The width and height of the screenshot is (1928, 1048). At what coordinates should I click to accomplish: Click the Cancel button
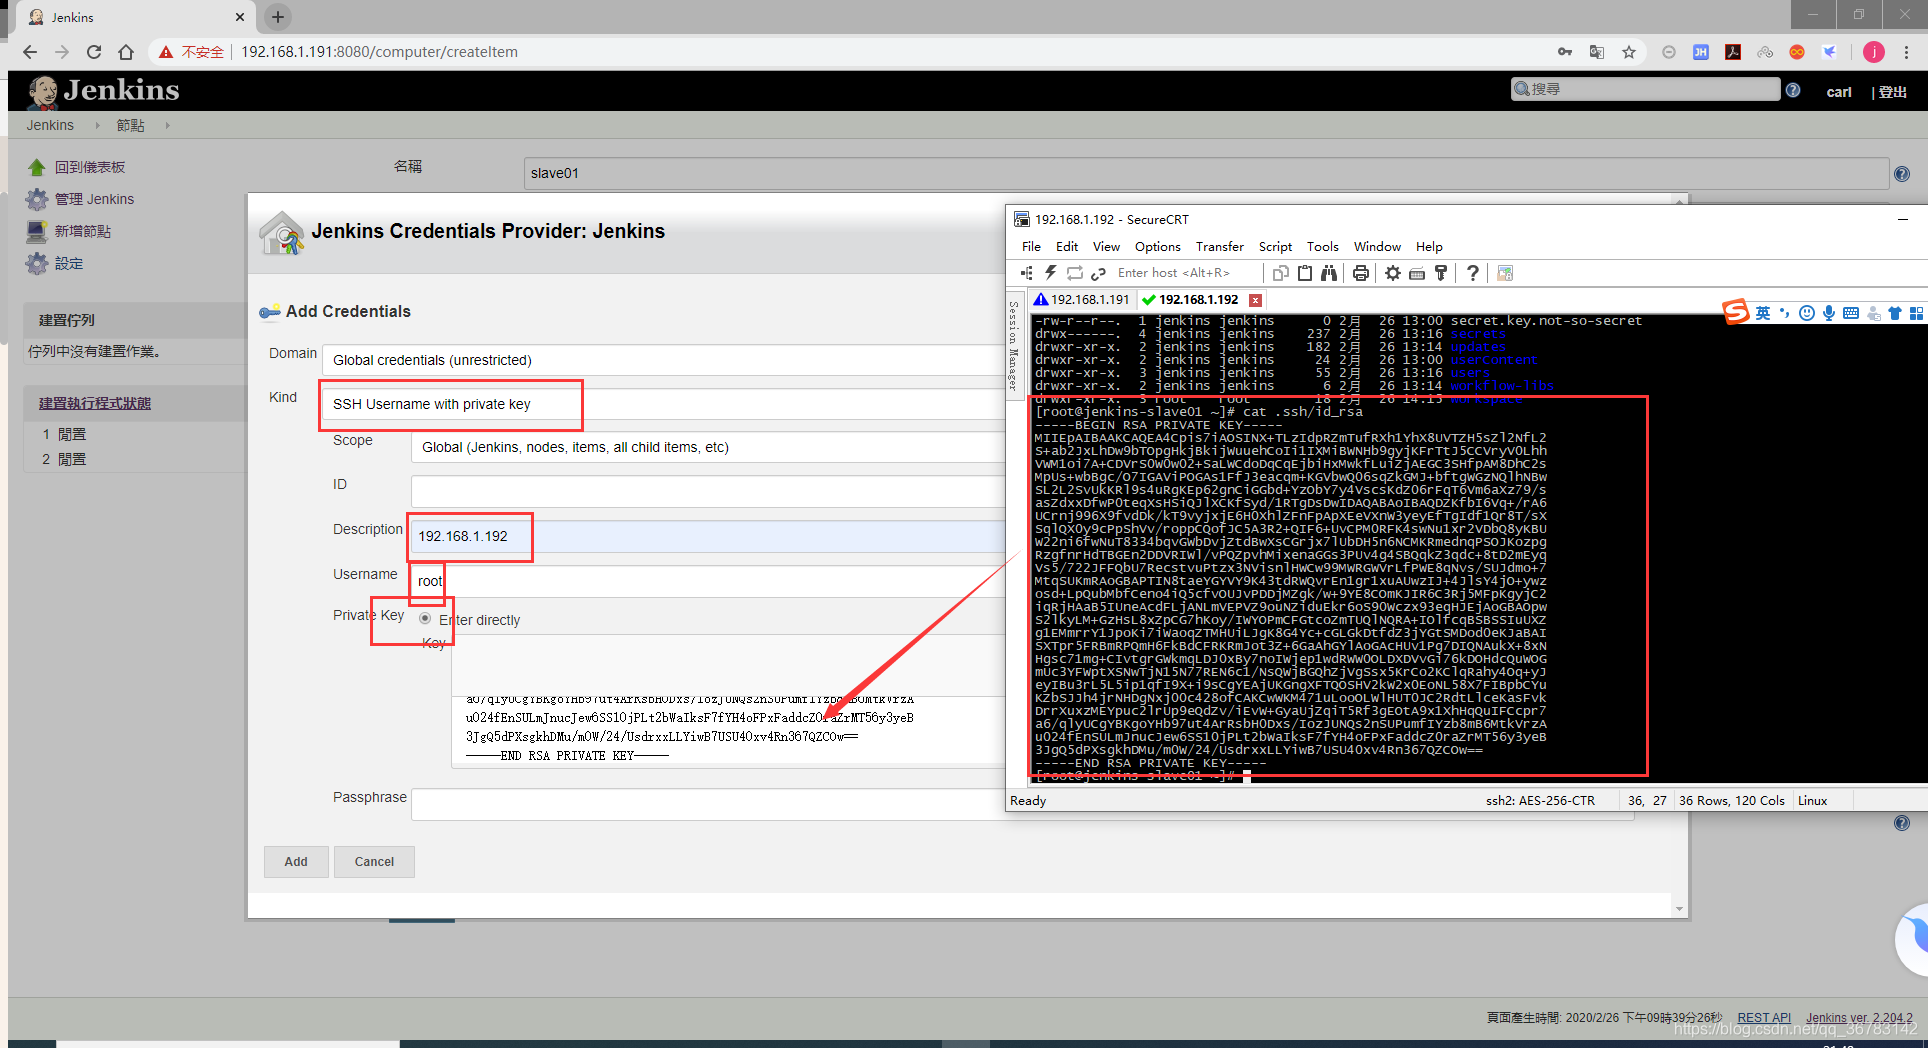374,862
